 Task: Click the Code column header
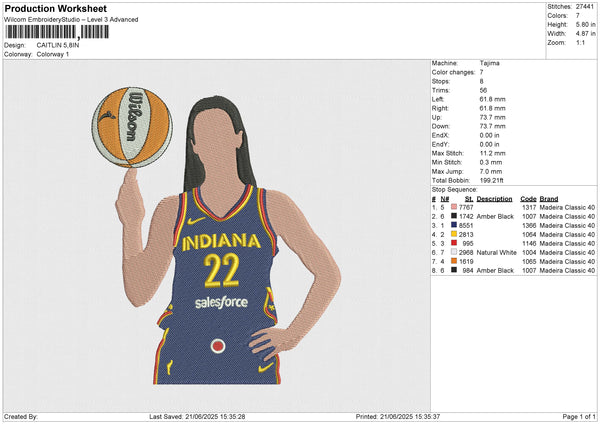[x=528, y=199]
